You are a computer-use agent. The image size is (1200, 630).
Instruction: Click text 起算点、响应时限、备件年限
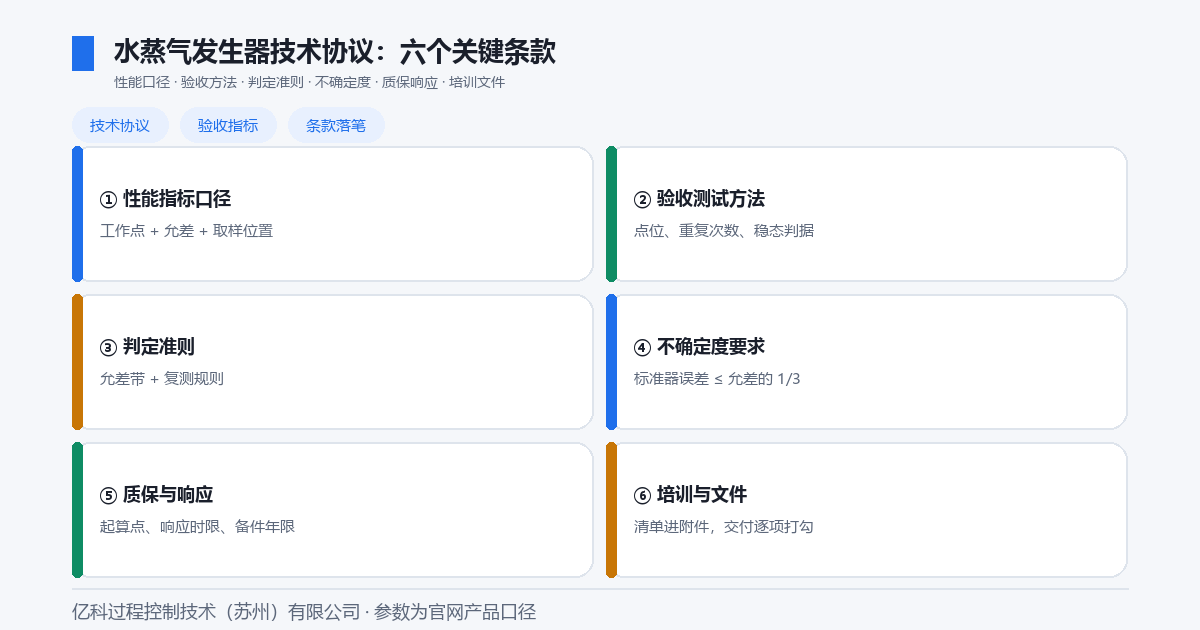(x=197, y=527)
